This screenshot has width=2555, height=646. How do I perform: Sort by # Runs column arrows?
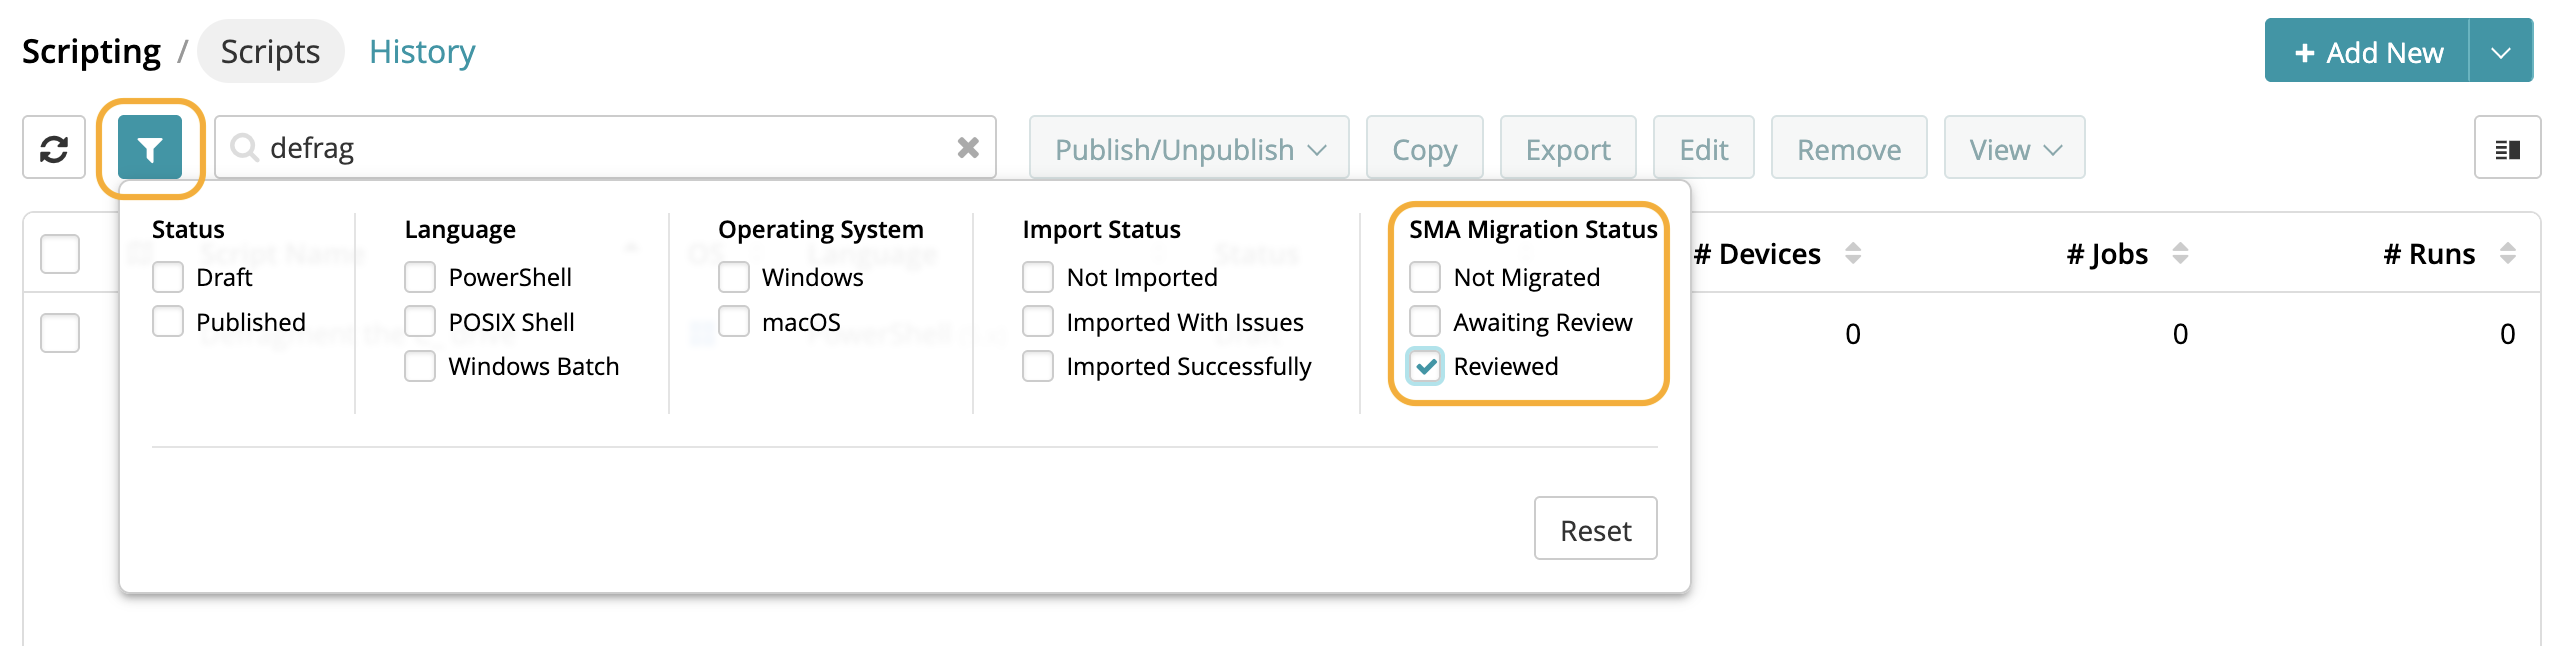[x=2507, y=254]
